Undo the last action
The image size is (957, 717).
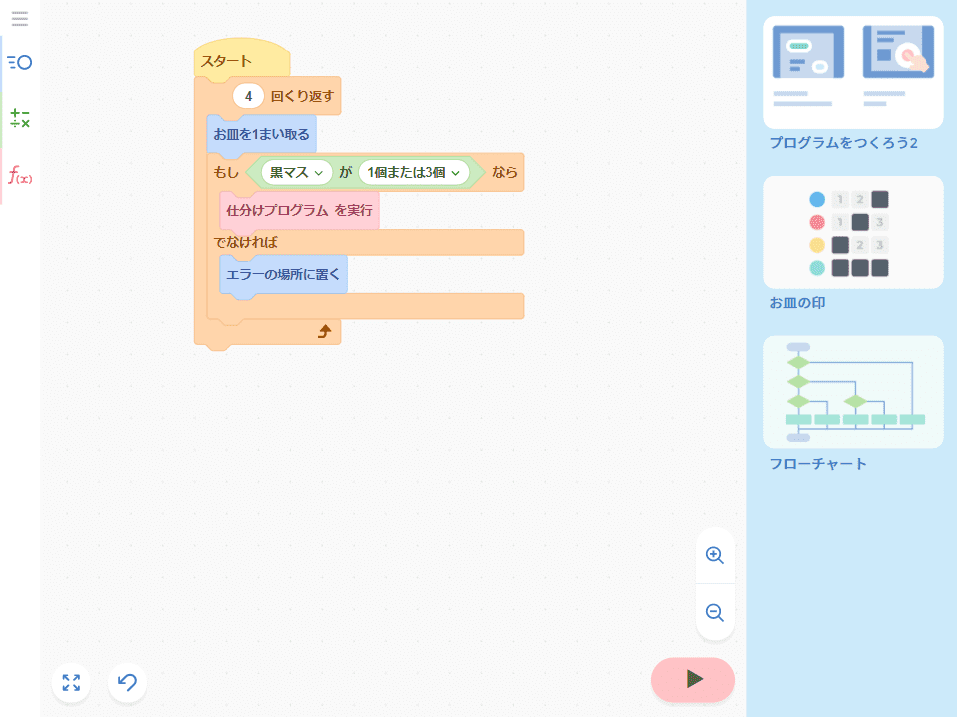(127, 683)
